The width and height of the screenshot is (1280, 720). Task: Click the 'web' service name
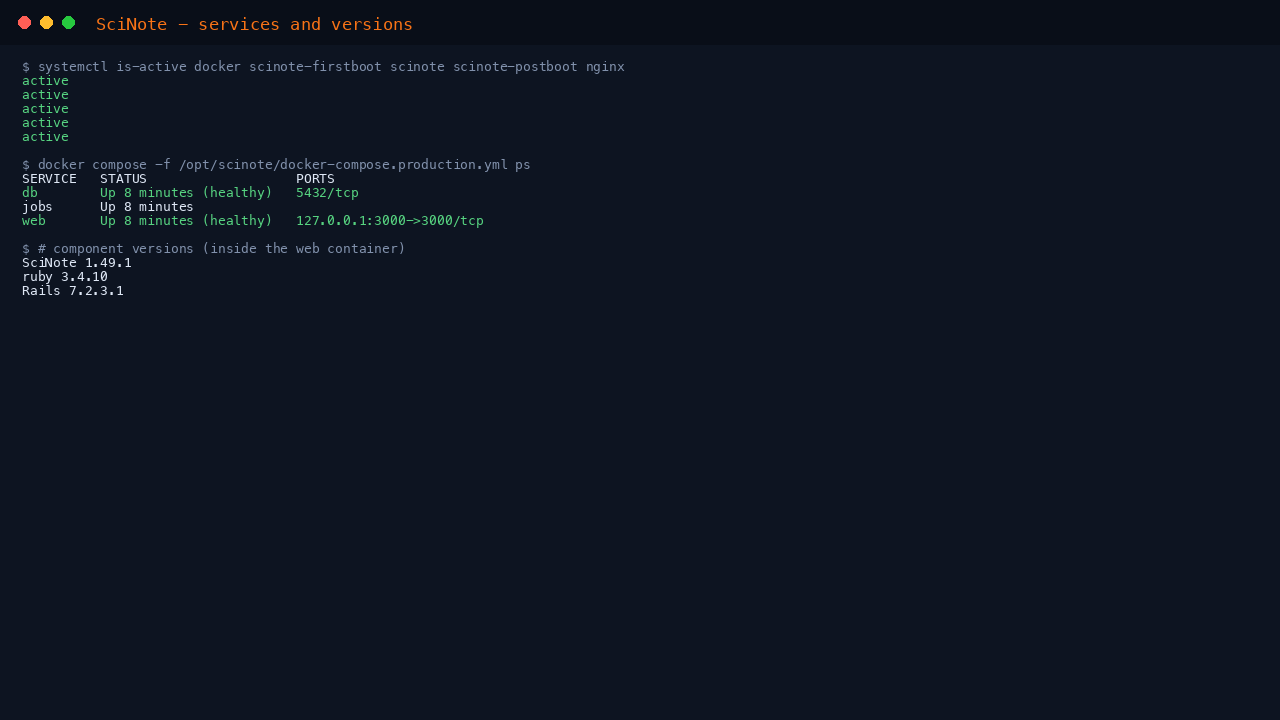point(34,221)
